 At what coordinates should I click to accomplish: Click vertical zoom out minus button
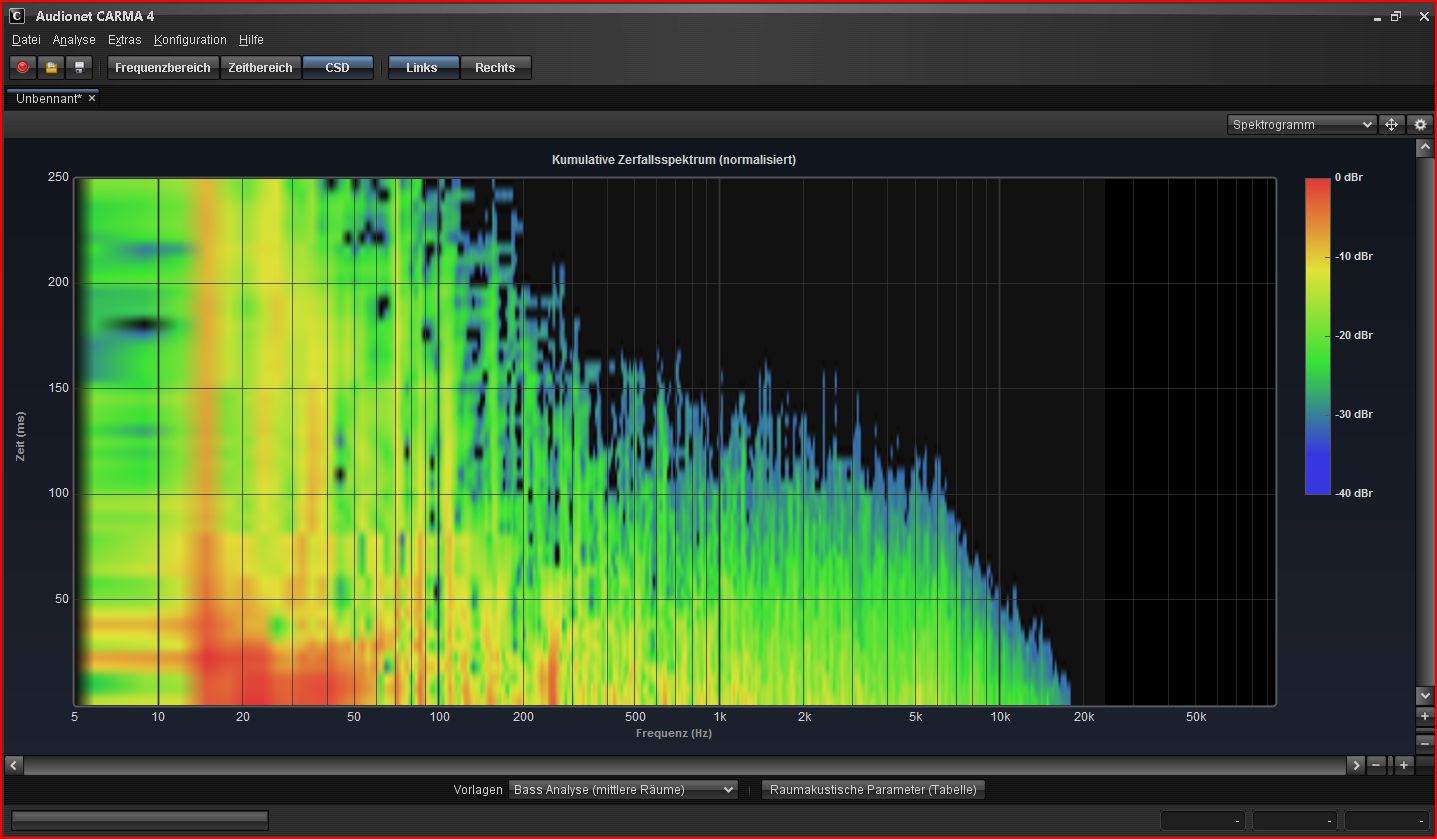coord(1424,743)
